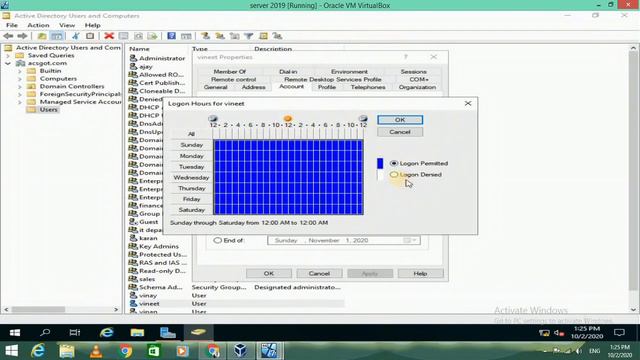The height and width of the screenshot is (360, 640).
Task: Open VLC cone icon in host taskbar
Action: tap(96, 351)
